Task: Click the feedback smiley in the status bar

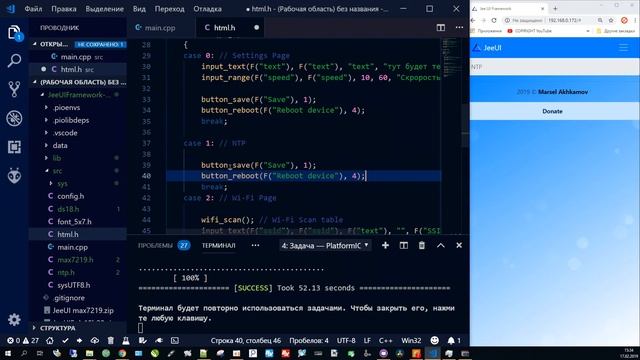Action: tap(435, 340)
